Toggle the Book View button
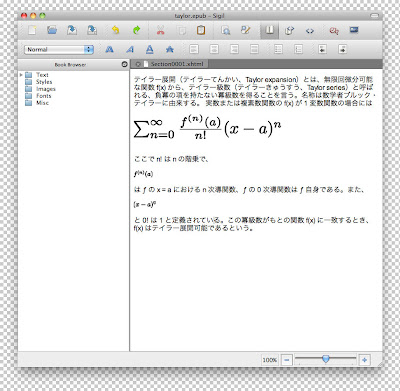 (269, 31)
